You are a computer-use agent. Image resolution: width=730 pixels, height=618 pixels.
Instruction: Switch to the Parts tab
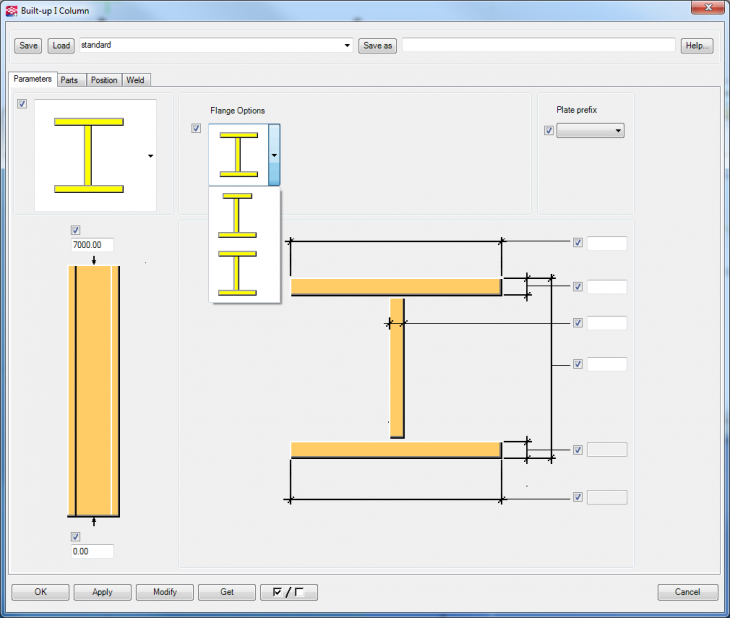(69, 80)
